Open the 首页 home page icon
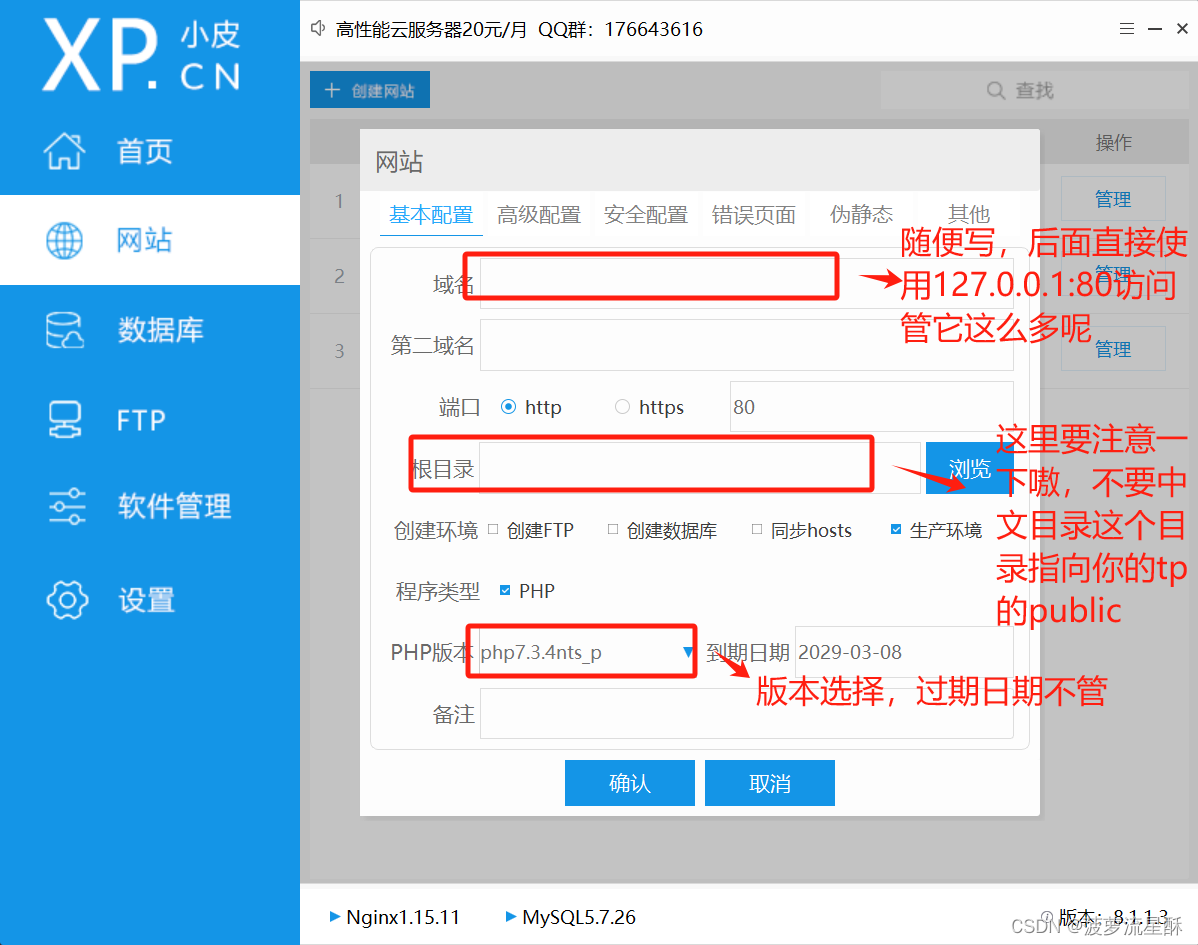The image size is (1198, 945). pos(64,150)
